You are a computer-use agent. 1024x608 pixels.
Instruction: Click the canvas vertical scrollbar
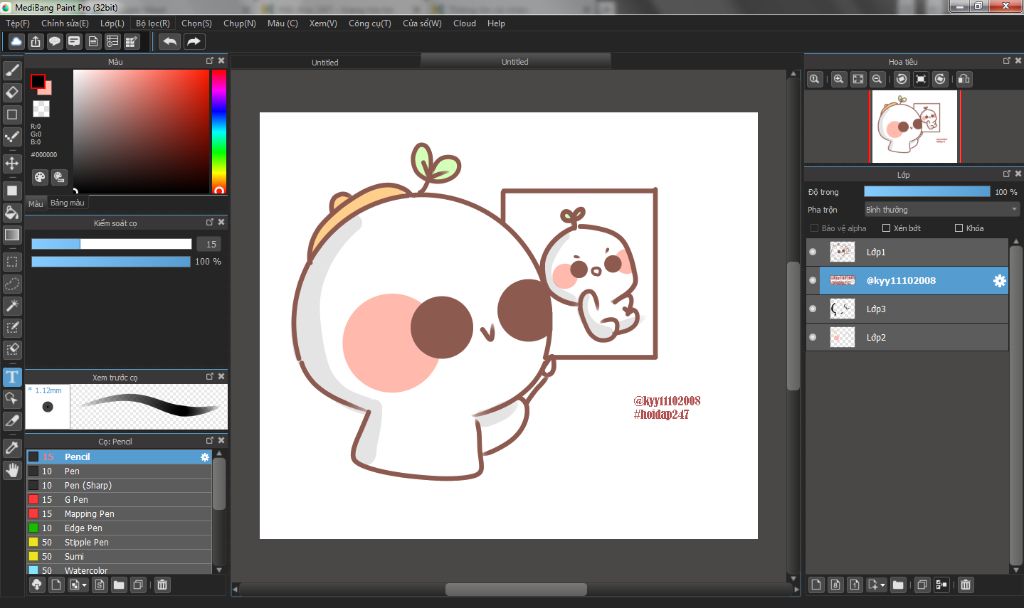(793, 326)
